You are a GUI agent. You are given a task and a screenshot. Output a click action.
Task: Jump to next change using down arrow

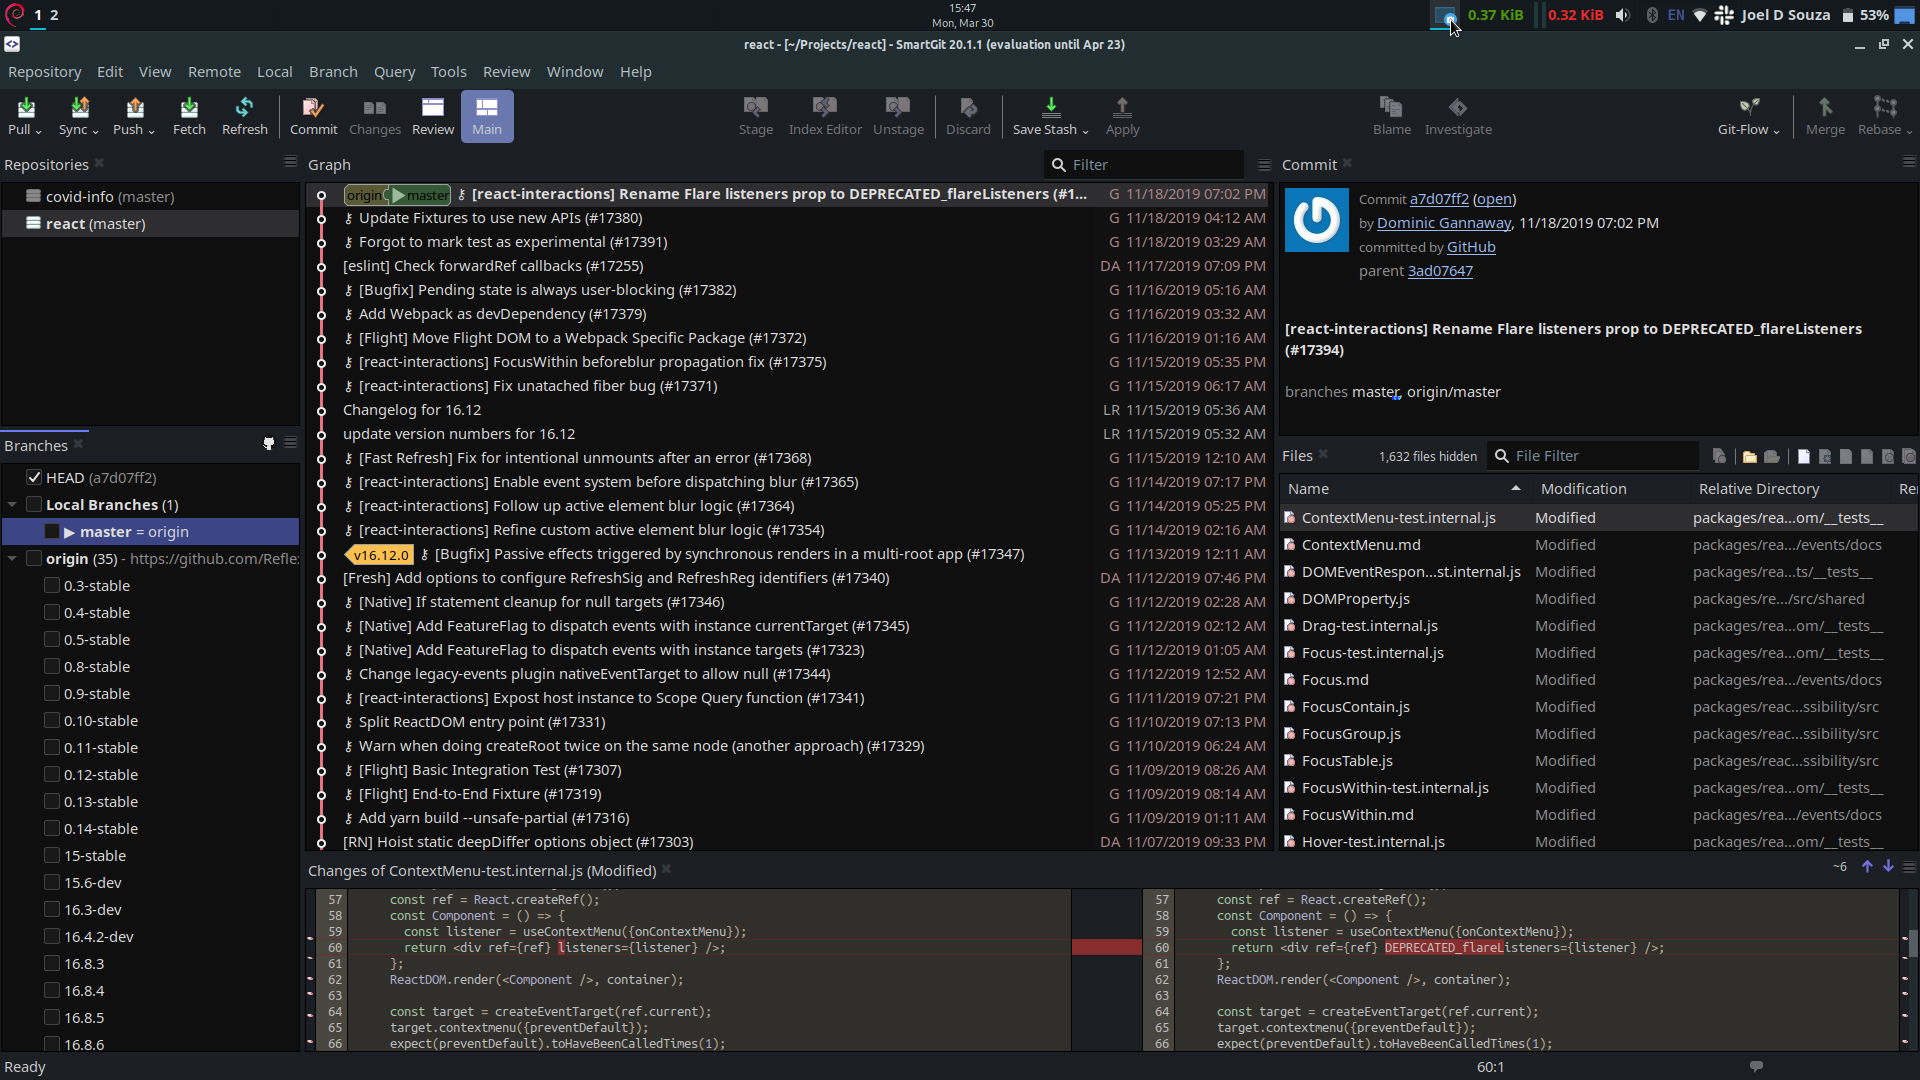1888,867
